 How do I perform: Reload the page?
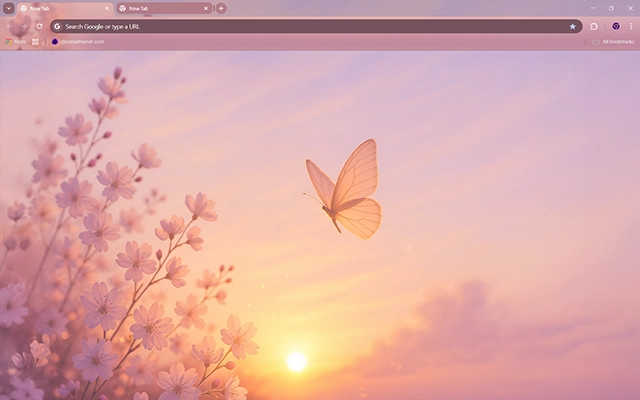coord(39,27)
